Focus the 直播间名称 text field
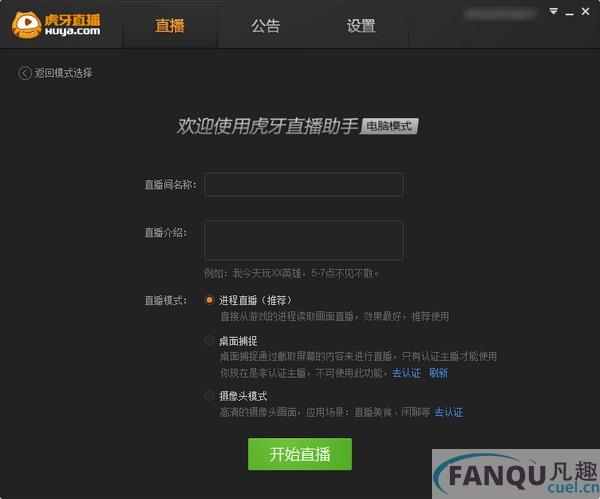This screenshot has width=600, height=499. [x=304, y=184]
